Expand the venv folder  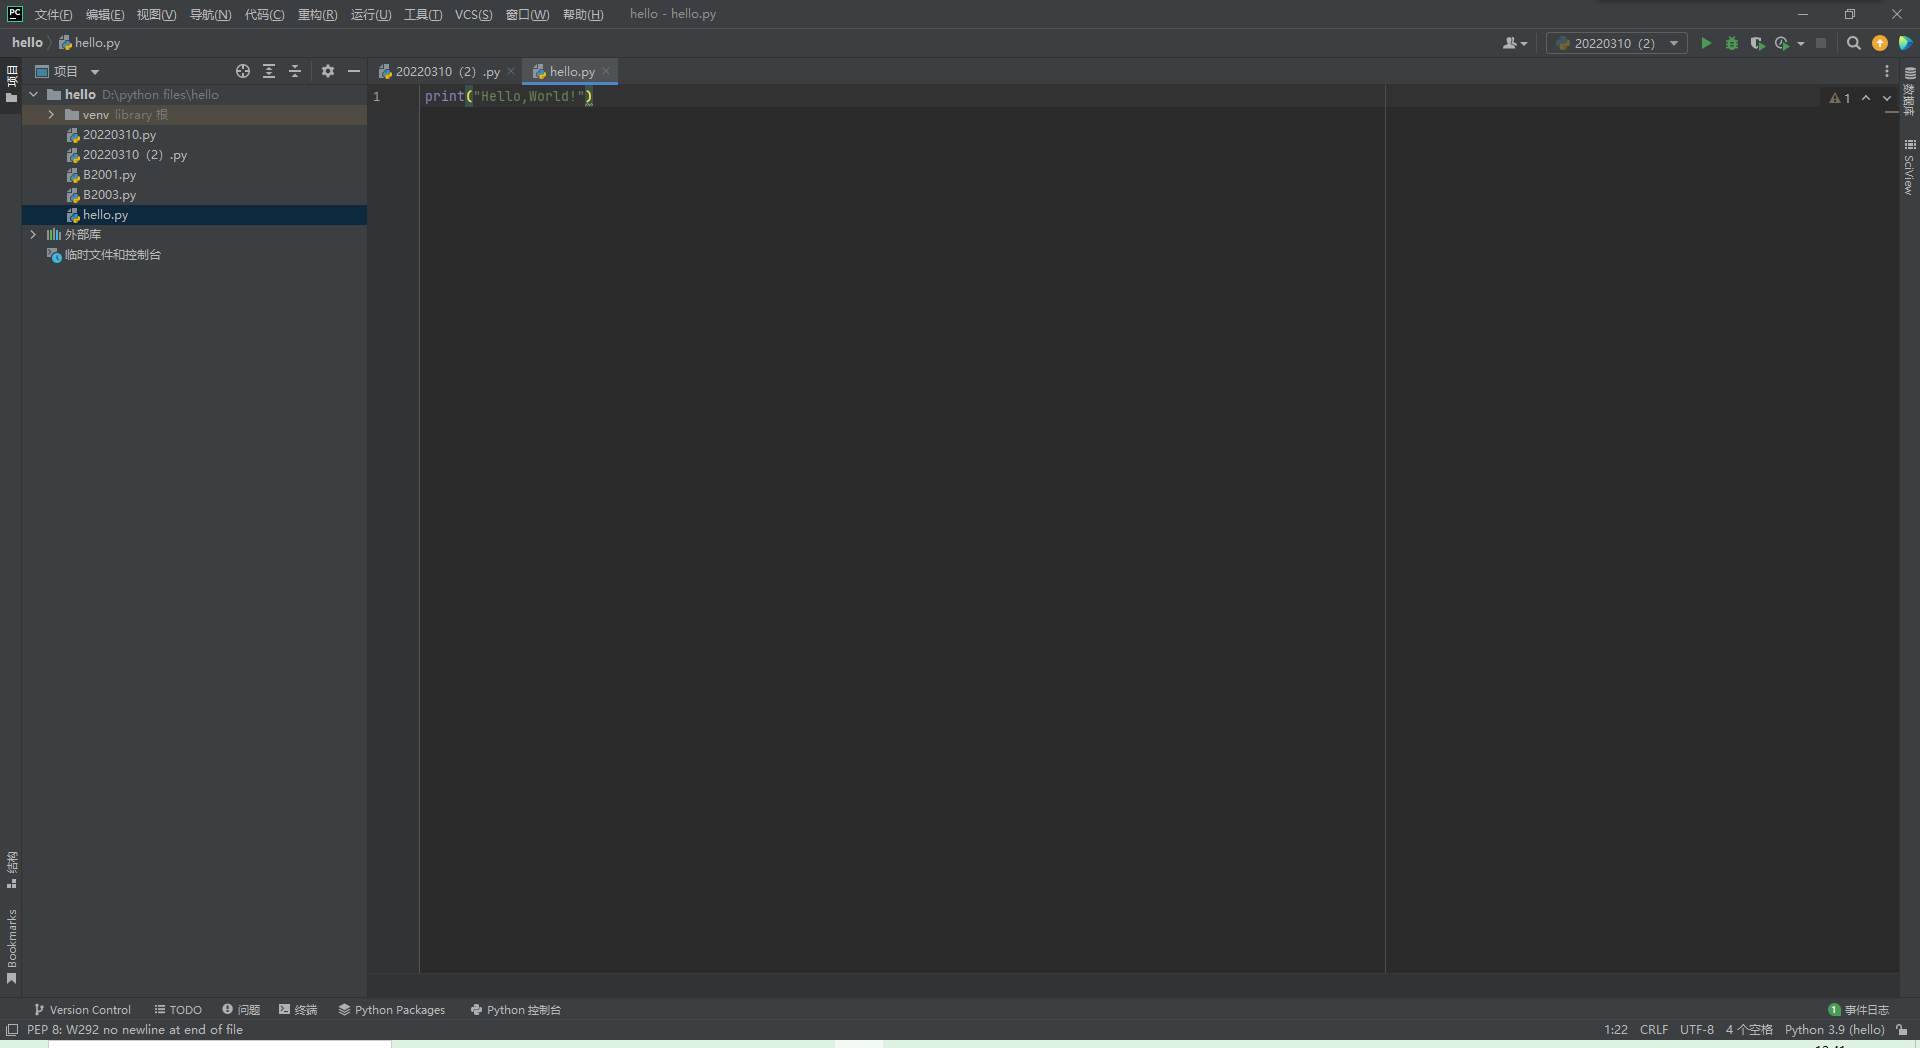[x=51, y=115]
